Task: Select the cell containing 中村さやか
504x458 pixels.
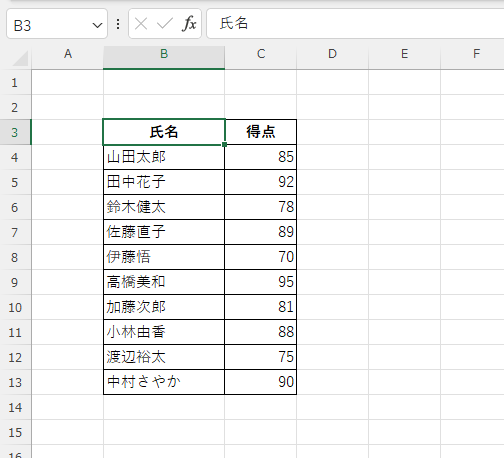Action: 164,382
